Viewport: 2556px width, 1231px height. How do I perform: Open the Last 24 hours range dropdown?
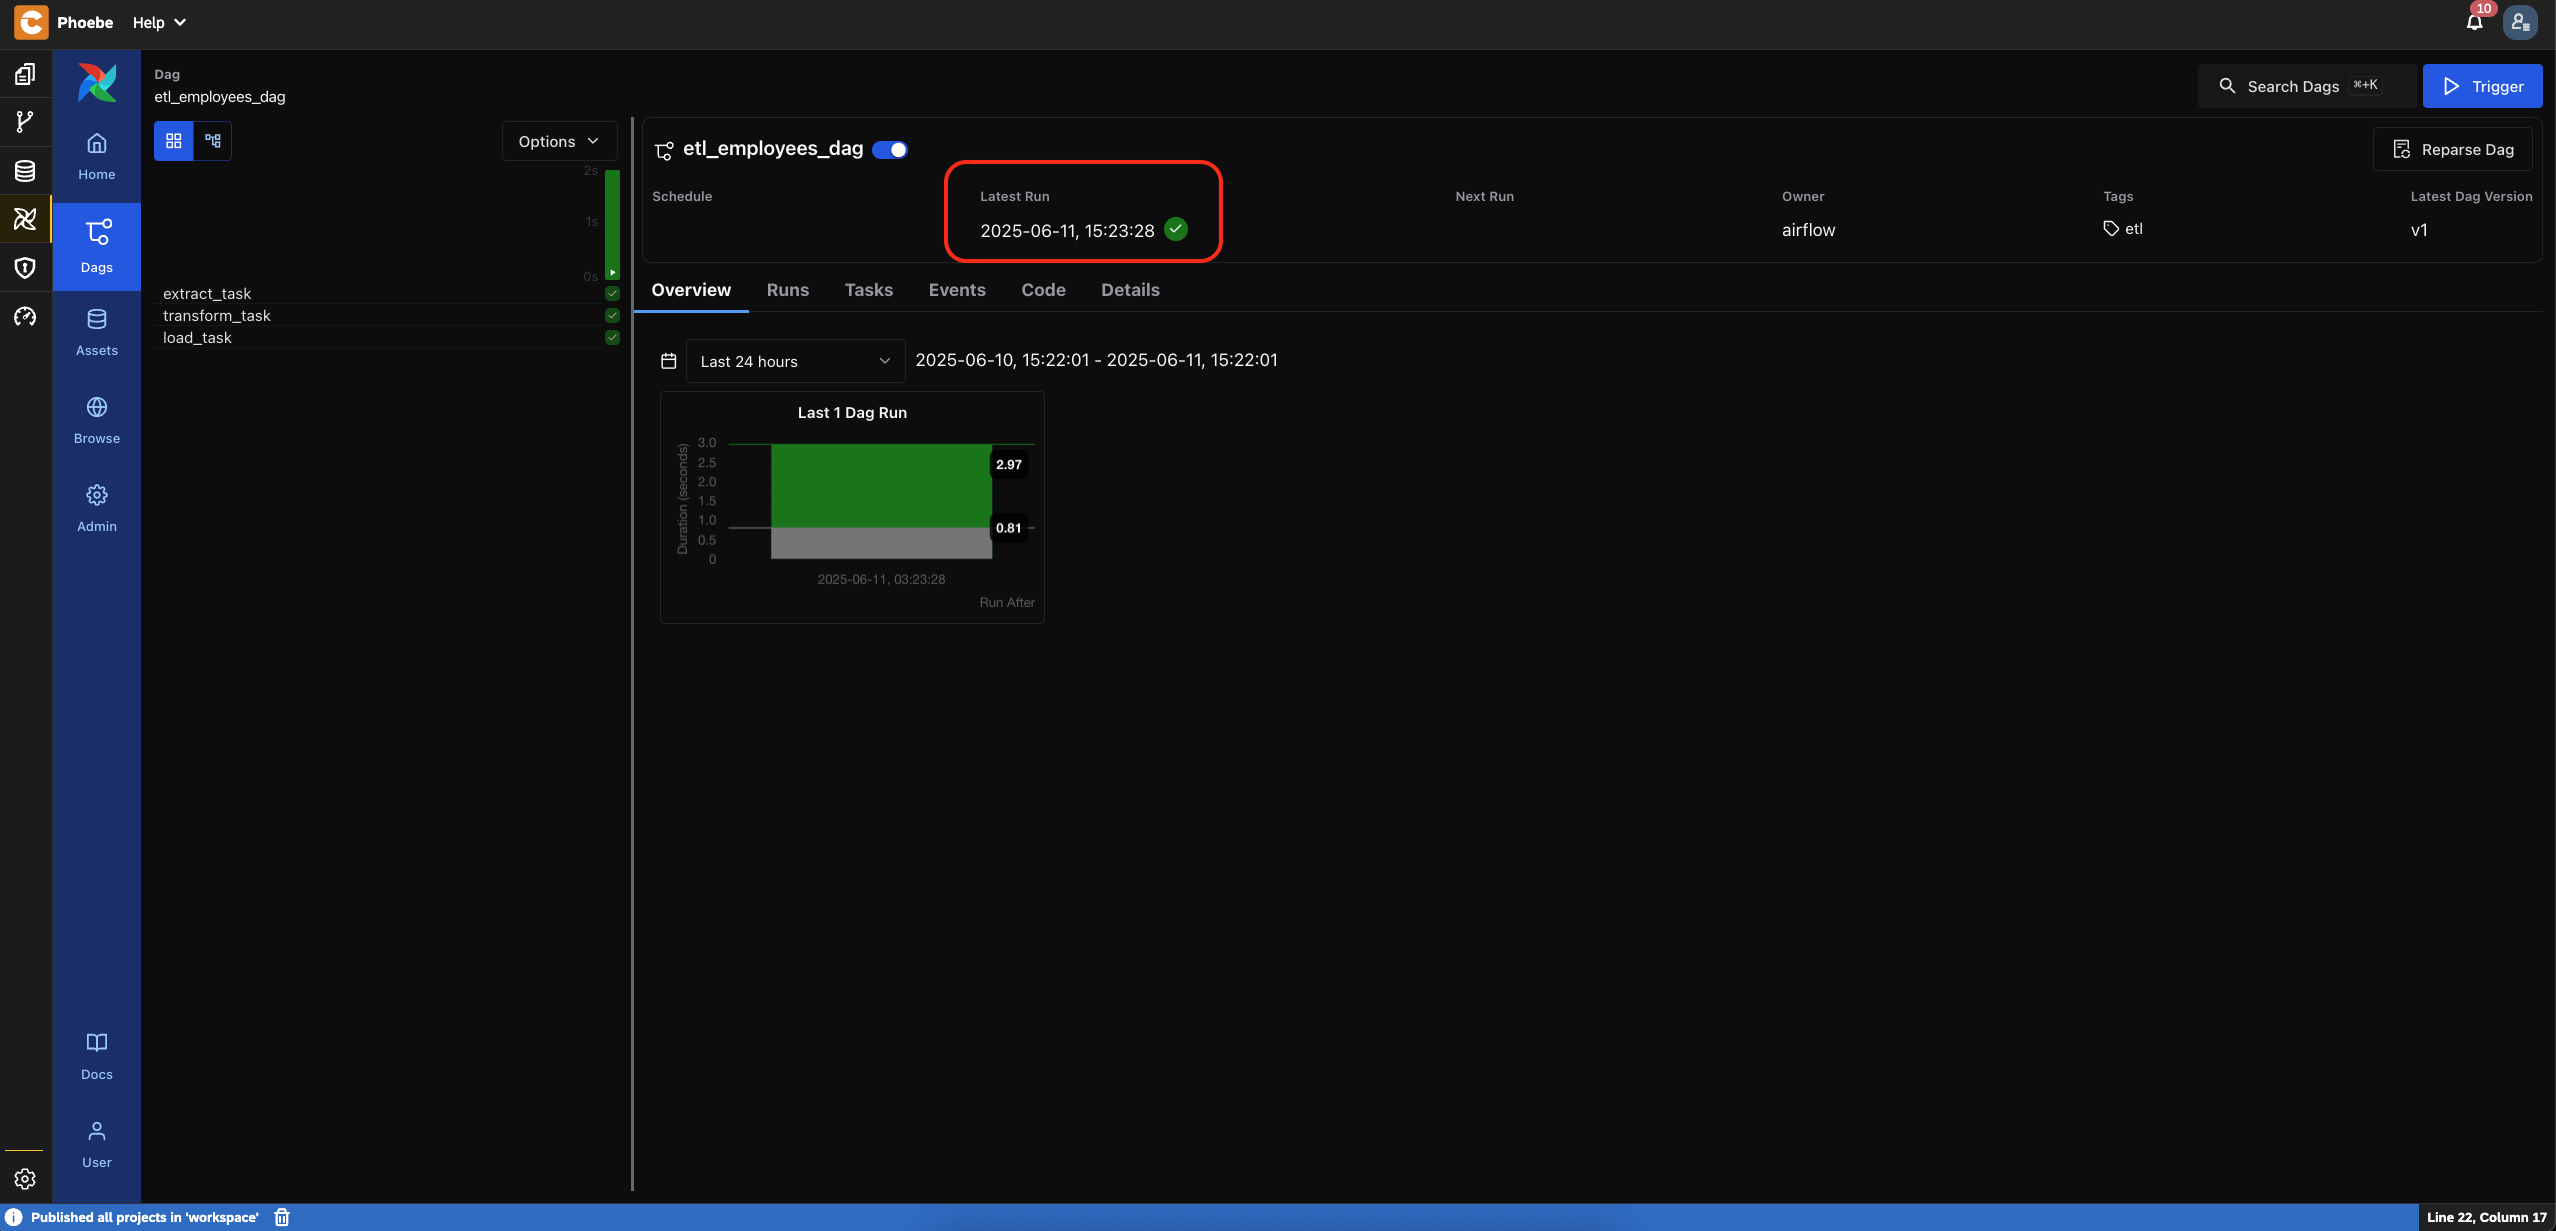click(x=795, y=361)
